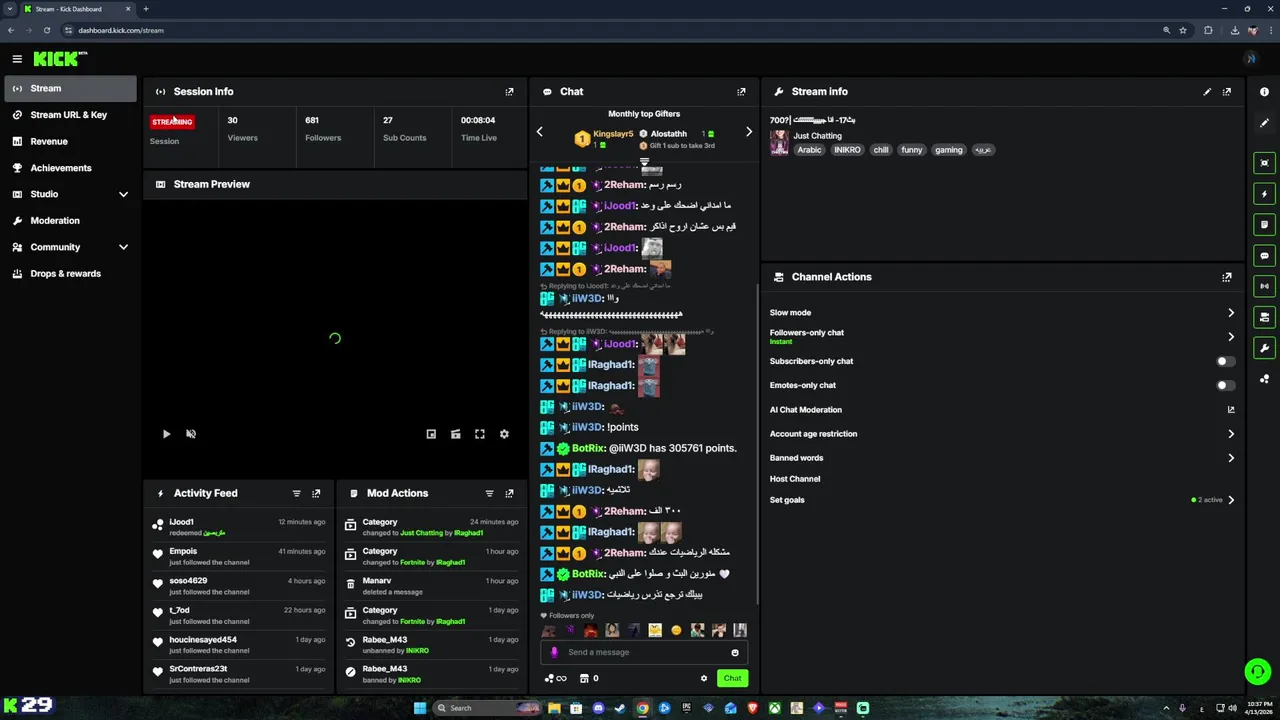Click the gaming stream tag
The width and height of the screenshot is (1280, 720).
948,150
